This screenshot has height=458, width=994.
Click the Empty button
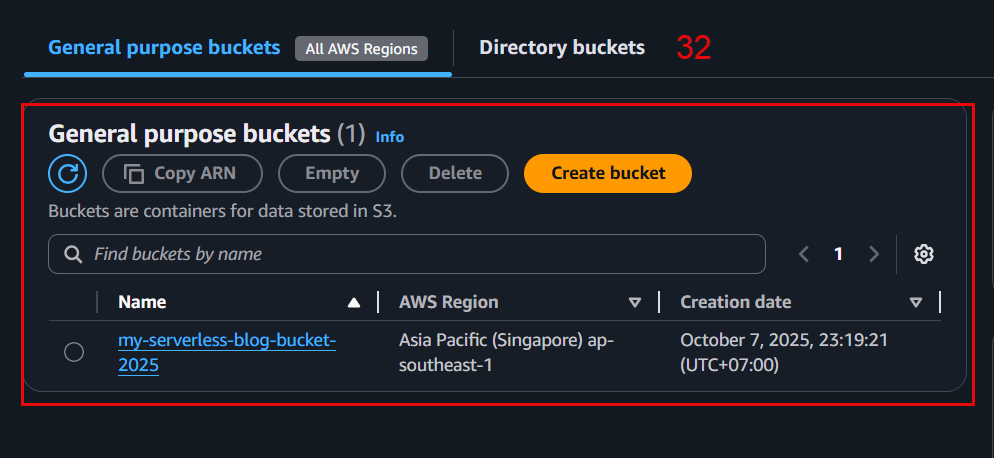[x=332, y=173]
